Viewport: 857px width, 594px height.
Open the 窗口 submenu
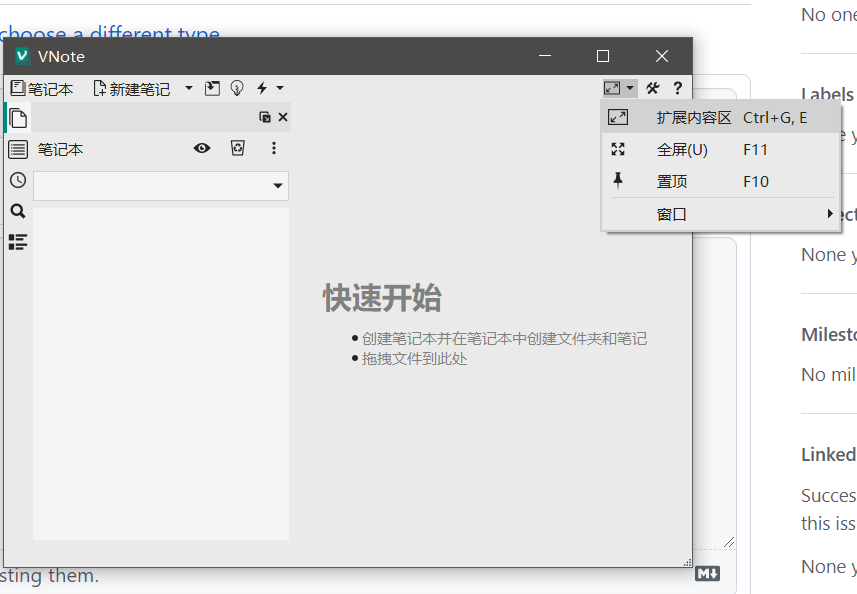pyautogui.click(x=721, y=214)
